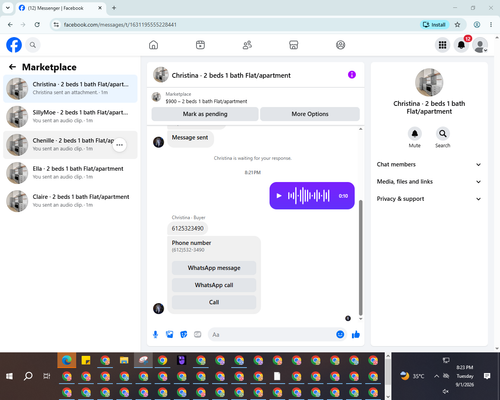The width and height of the screenshot is (500, 400).
Task: Choose a sticker icon
Action: click(184, 334)
